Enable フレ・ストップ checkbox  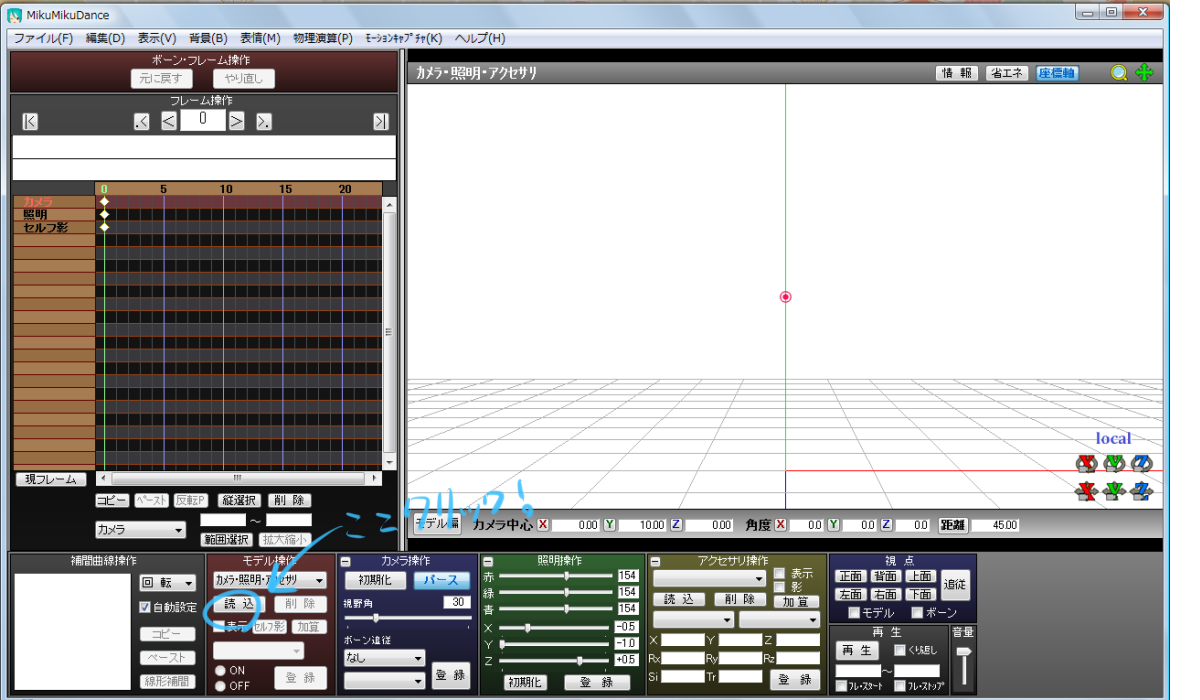pos(899,686)
